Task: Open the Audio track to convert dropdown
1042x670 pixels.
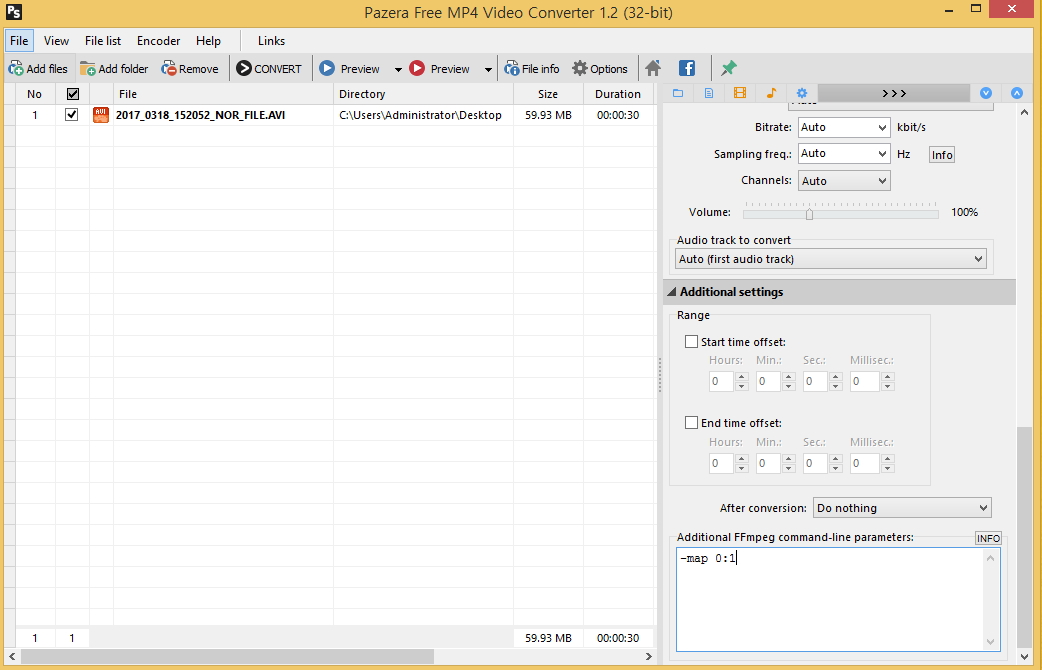Action: (x=831, y=259)
